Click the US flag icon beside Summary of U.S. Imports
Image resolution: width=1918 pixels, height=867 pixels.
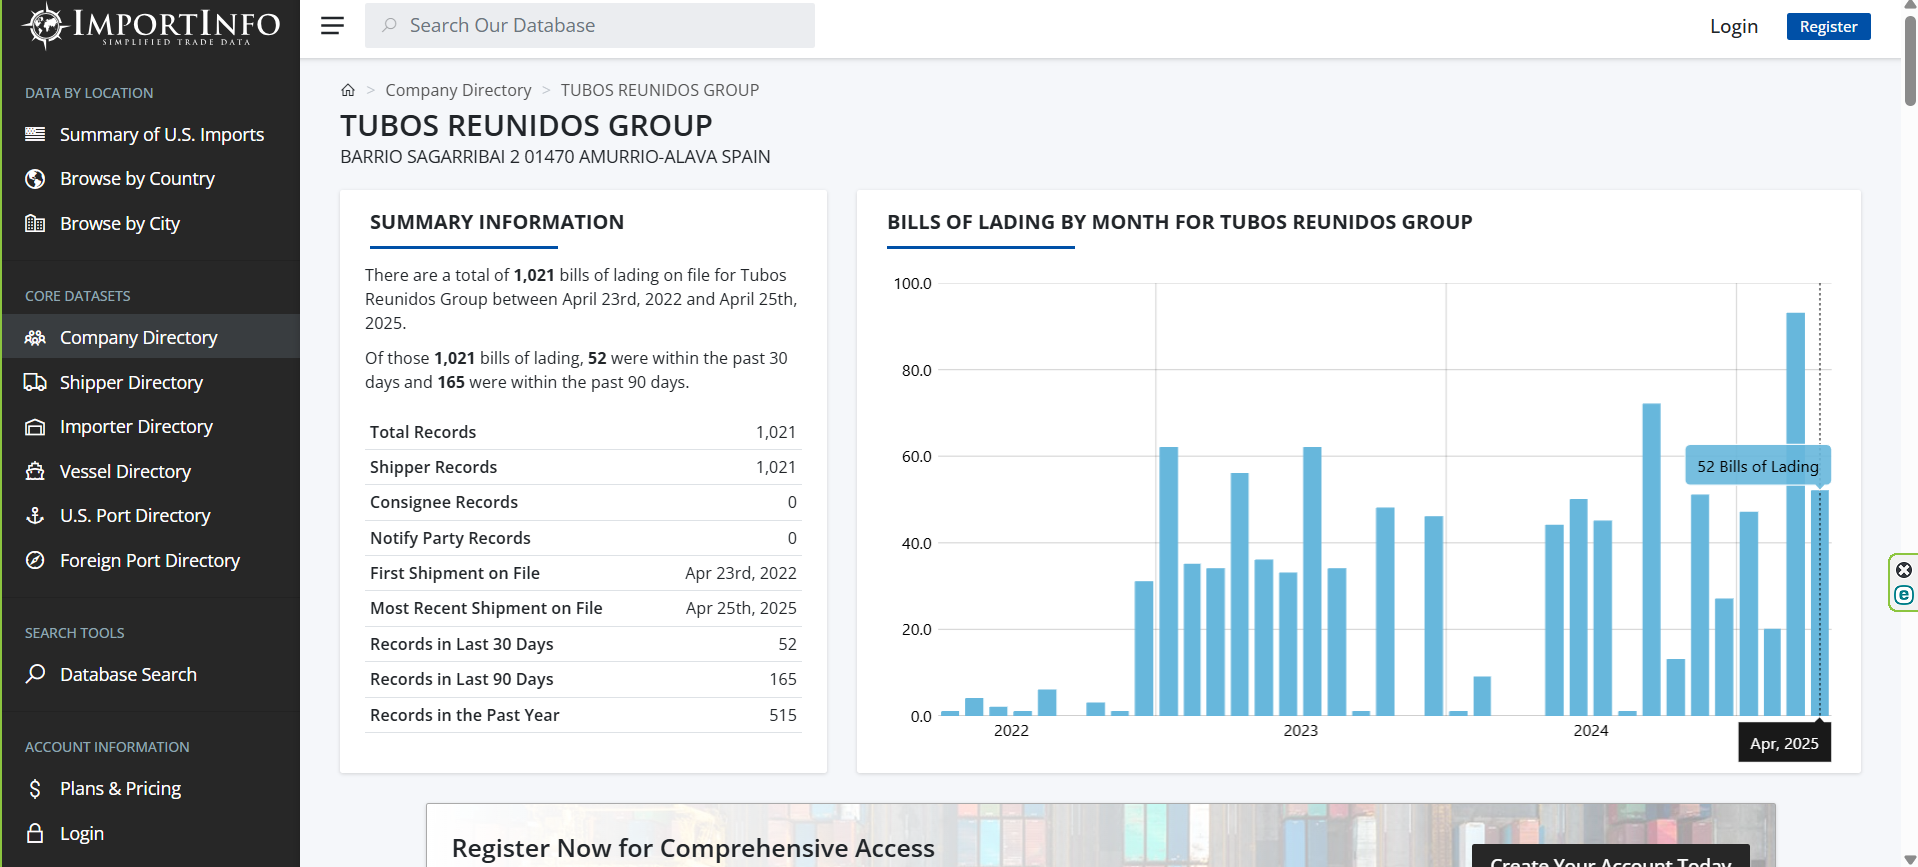(x=35, y=134)
